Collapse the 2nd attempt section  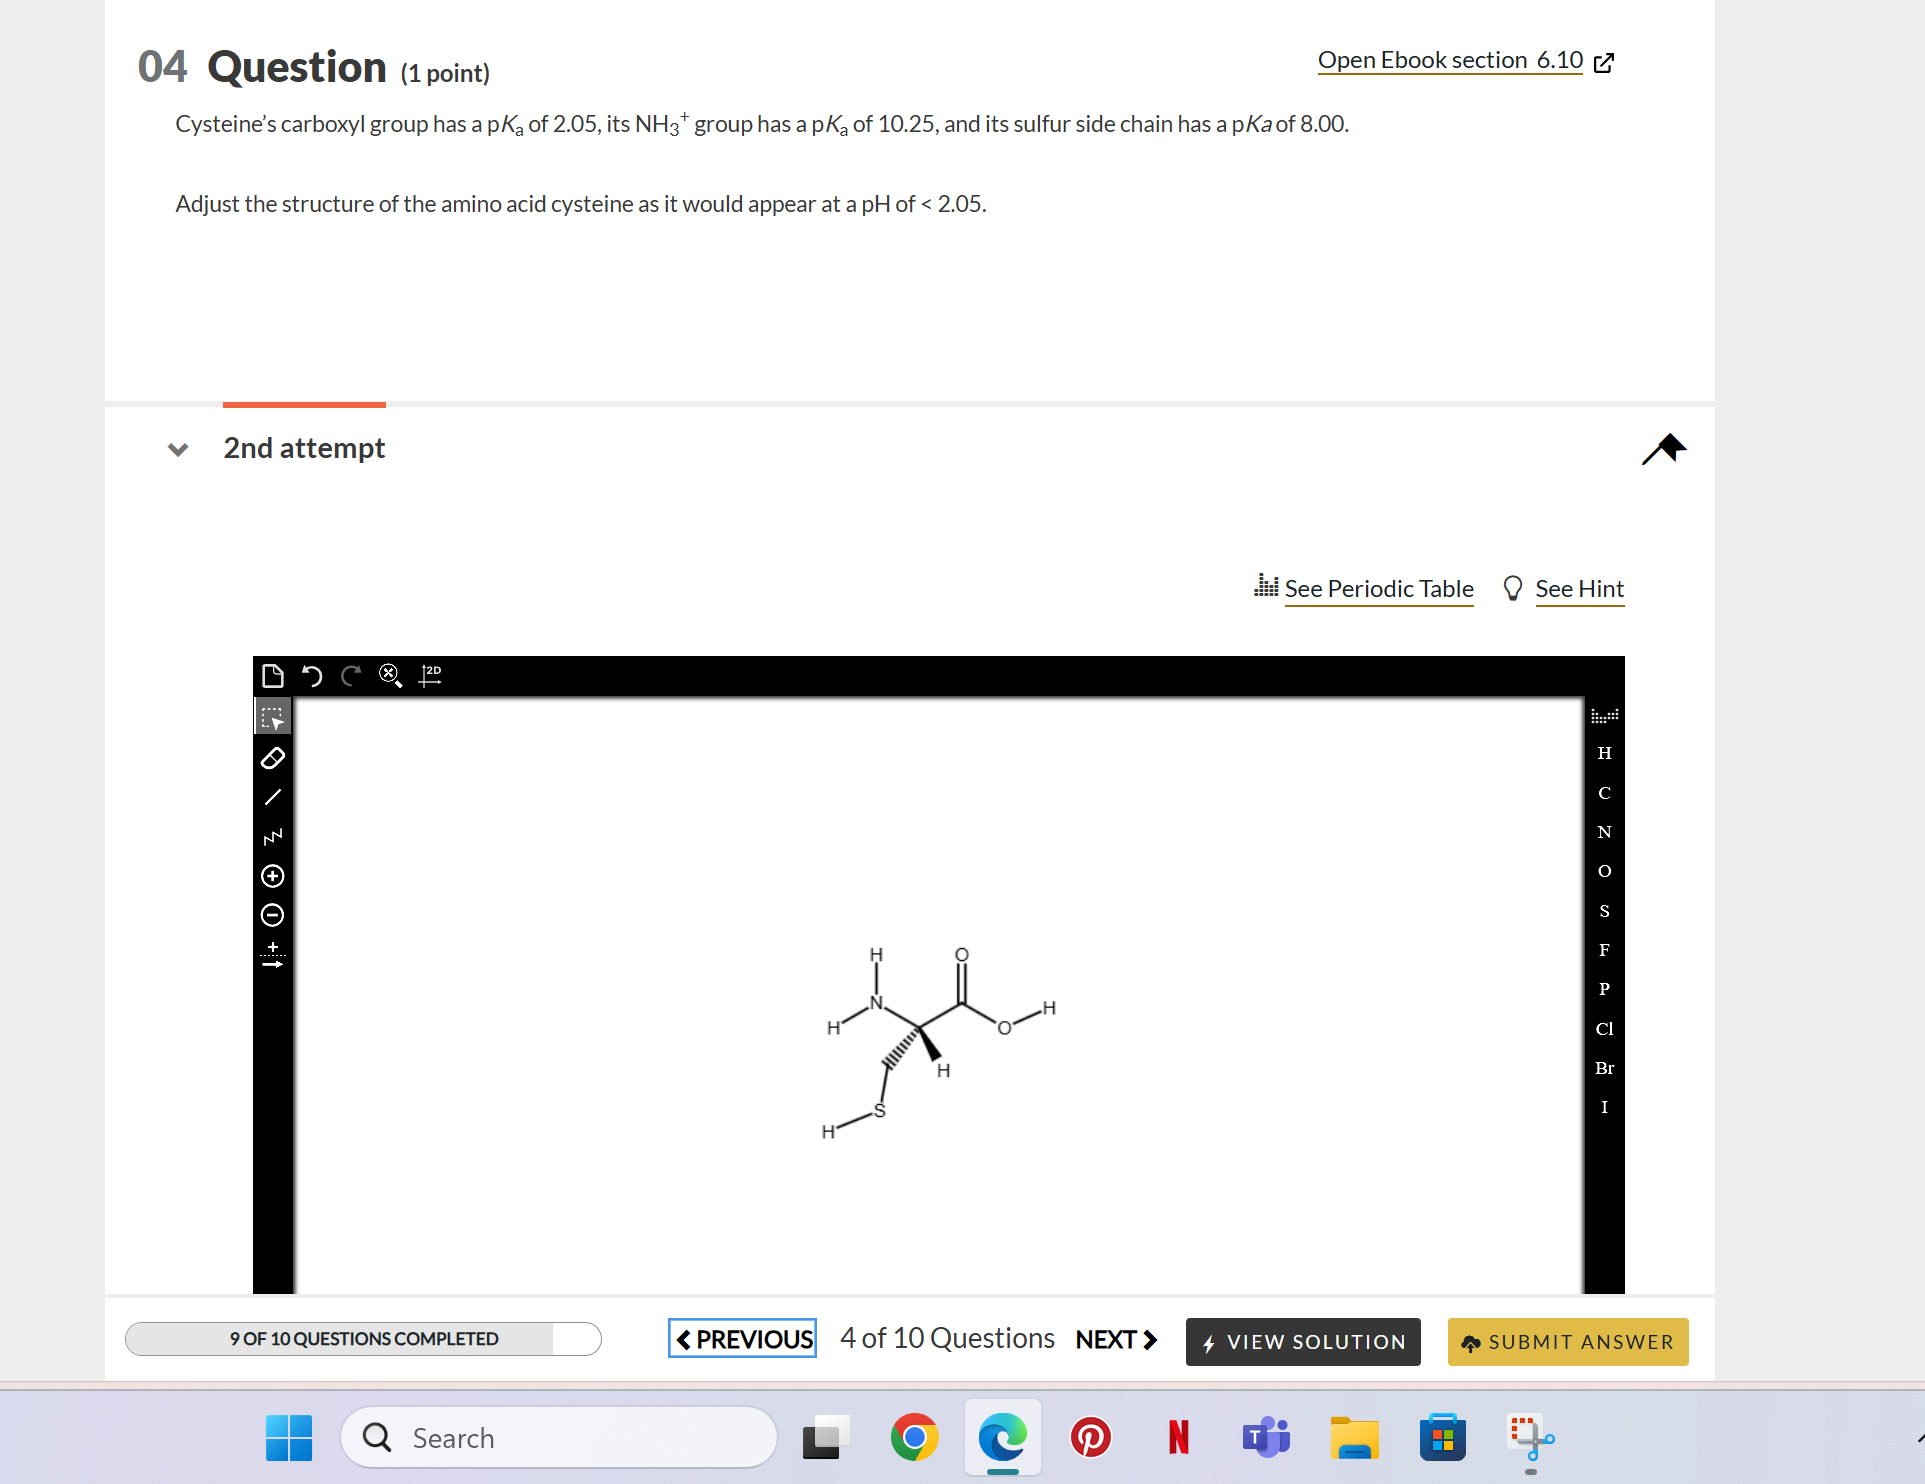(177, 449)
